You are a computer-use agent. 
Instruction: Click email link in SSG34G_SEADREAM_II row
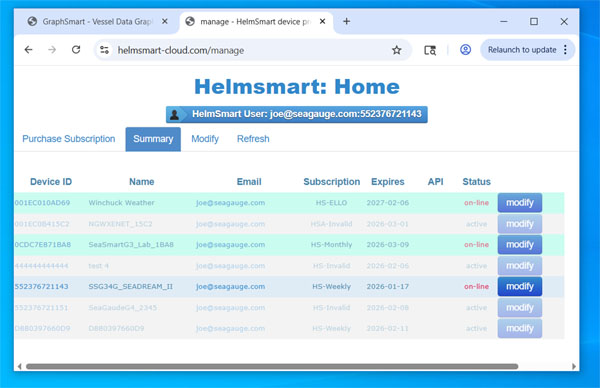(230, 287)
